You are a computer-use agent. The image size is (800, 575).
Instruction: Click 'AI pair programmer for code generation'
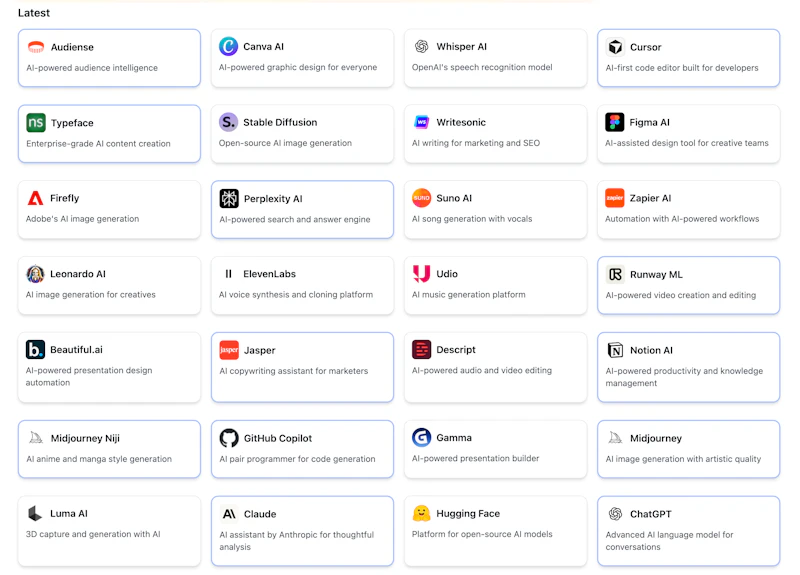[297, 459]
